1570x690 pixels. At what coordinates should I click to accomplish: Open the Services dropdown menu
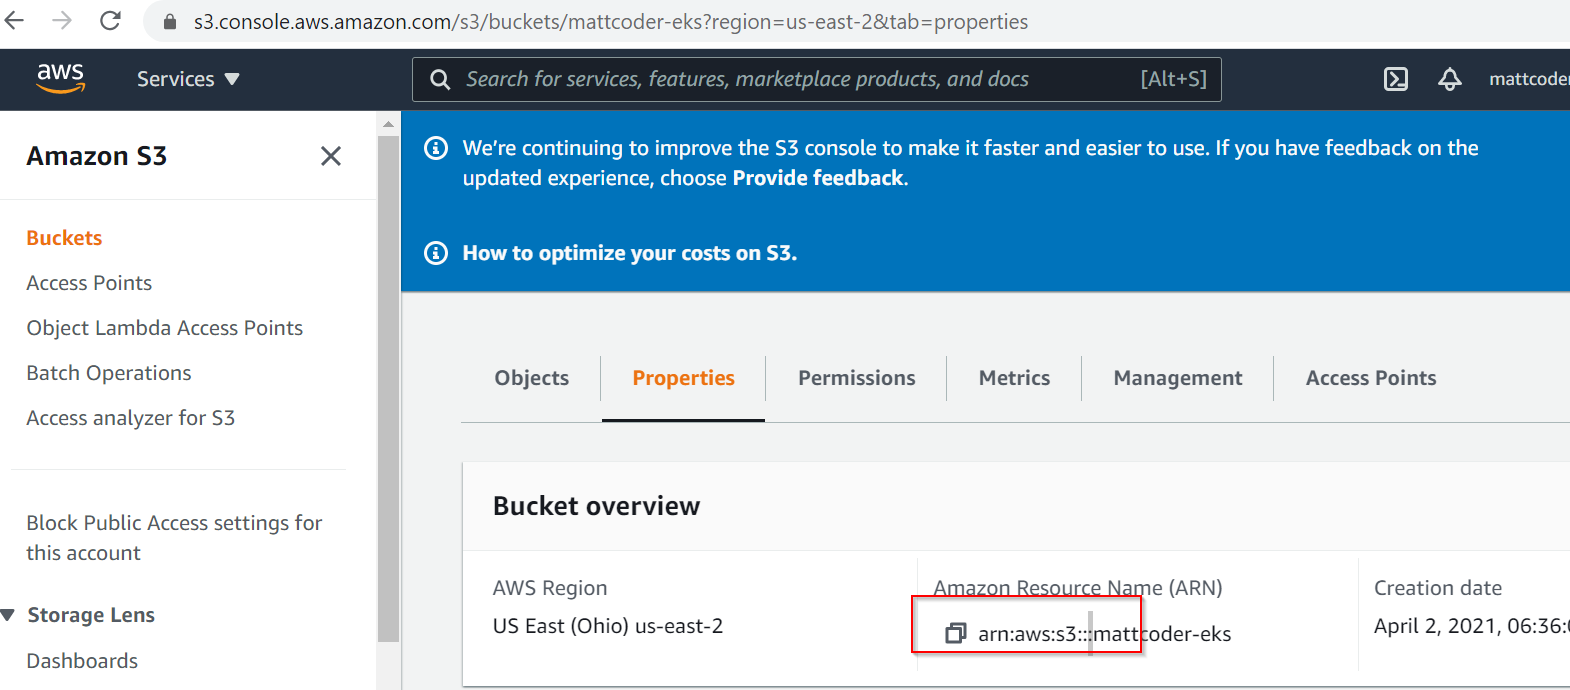(x=187, y=79)
